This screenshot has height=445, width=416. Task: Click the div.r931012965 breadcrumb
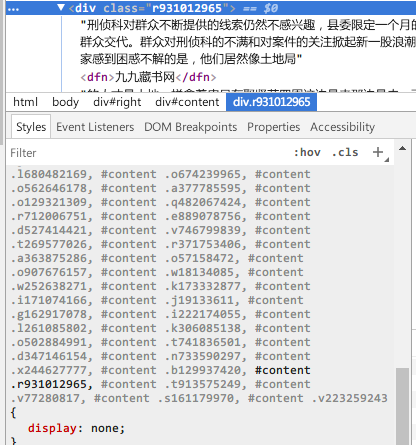[x=271, y=102]
